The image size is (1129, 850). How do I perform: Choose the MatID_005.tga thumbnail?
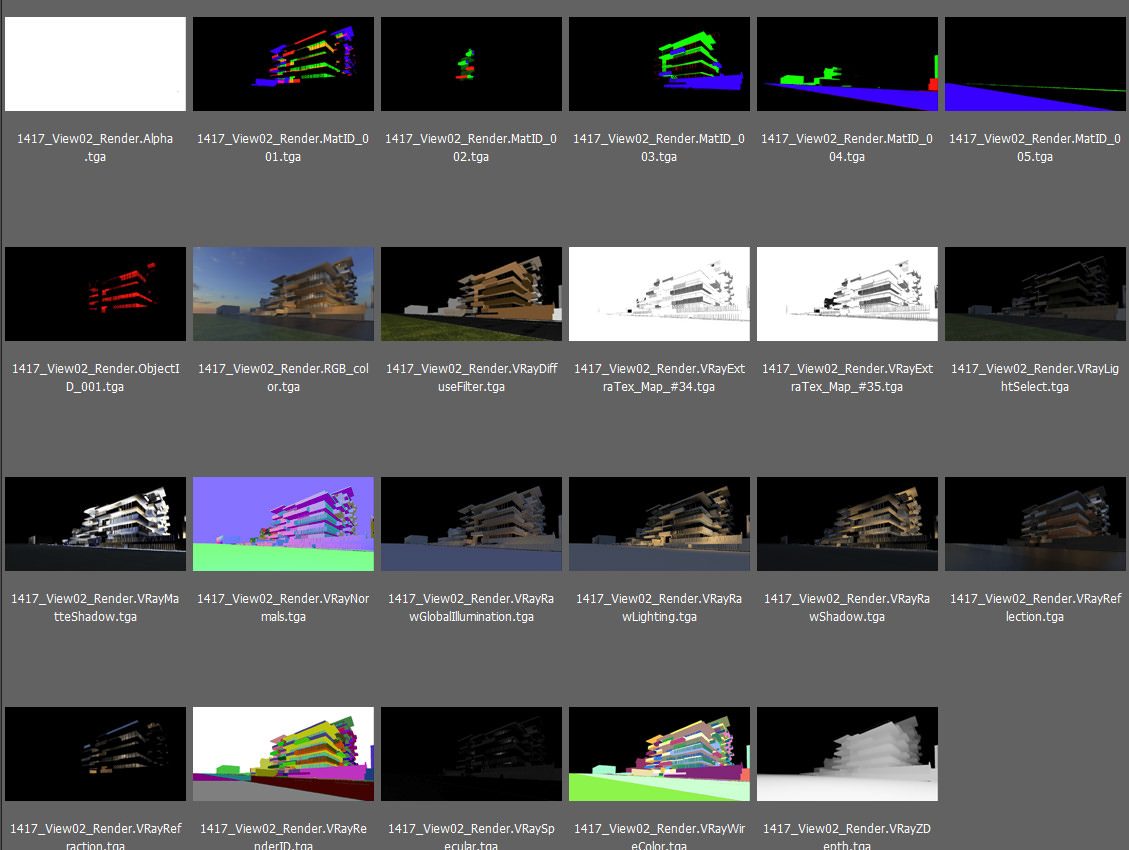point(1035,64)
